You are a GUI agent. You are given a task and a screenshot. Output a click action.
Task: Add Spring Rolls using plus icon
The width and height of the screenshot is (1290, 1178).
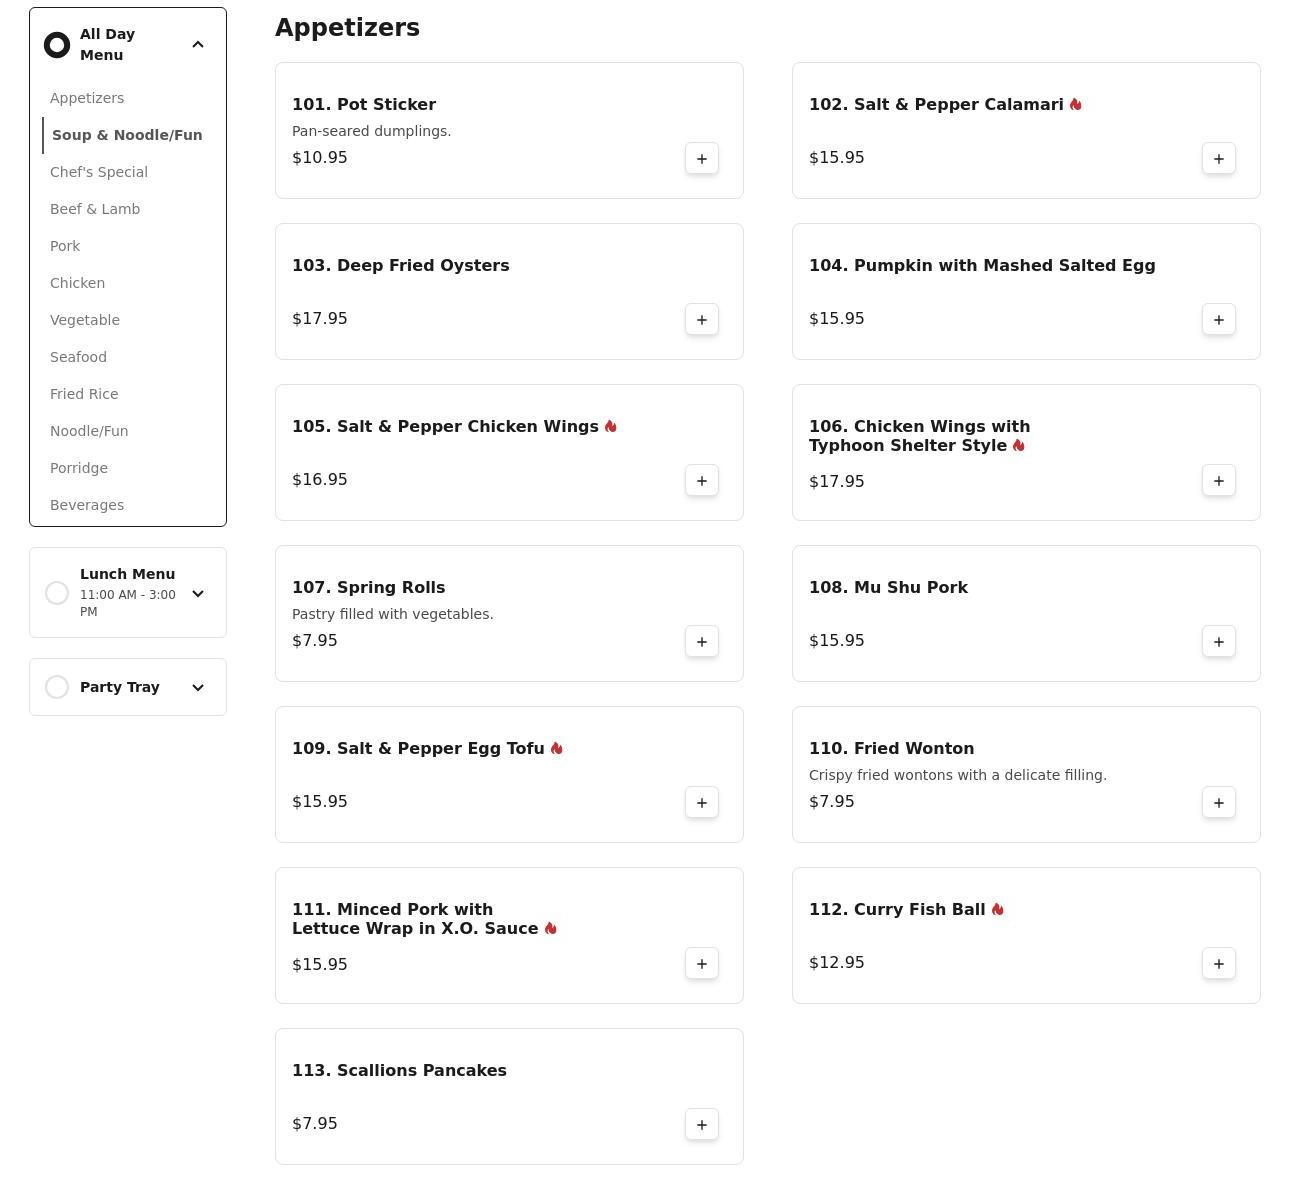pyautogui.click(x=701, y=641)
